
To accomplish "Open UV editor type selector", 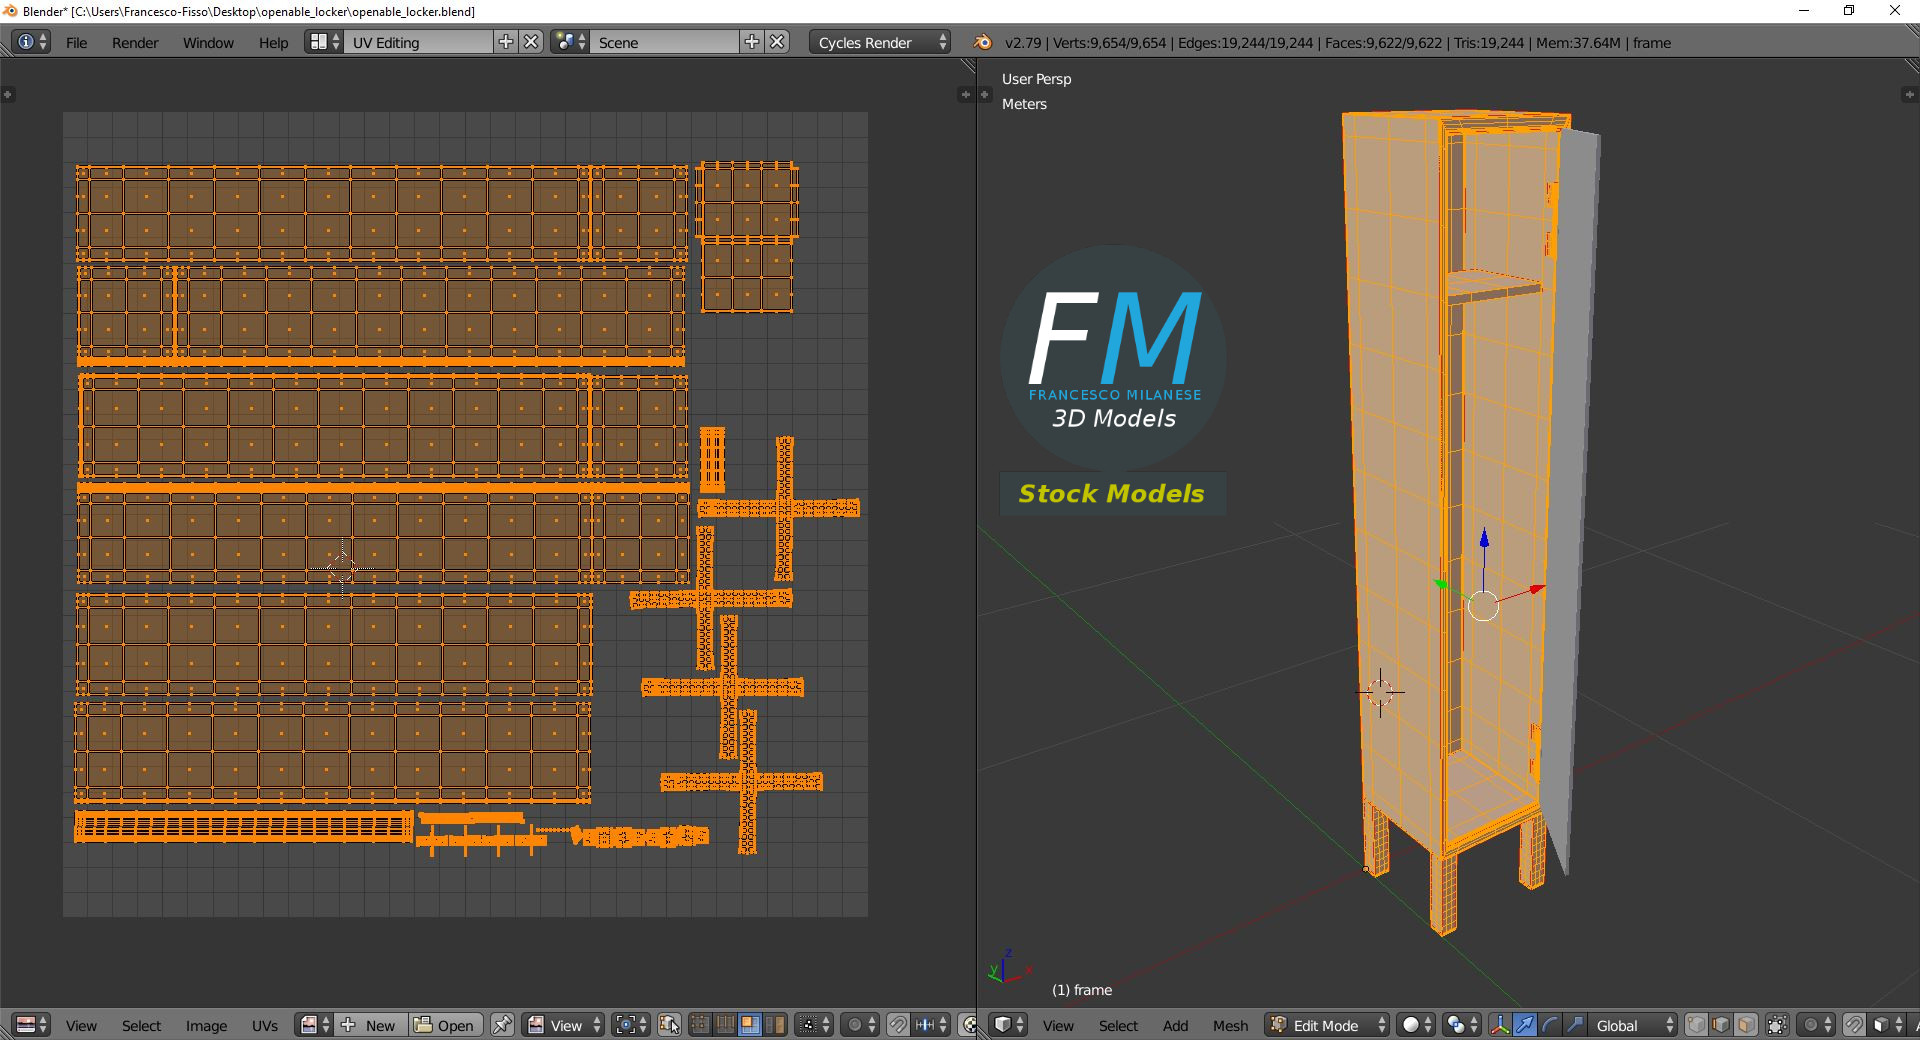I will [x=32, y=1025].
